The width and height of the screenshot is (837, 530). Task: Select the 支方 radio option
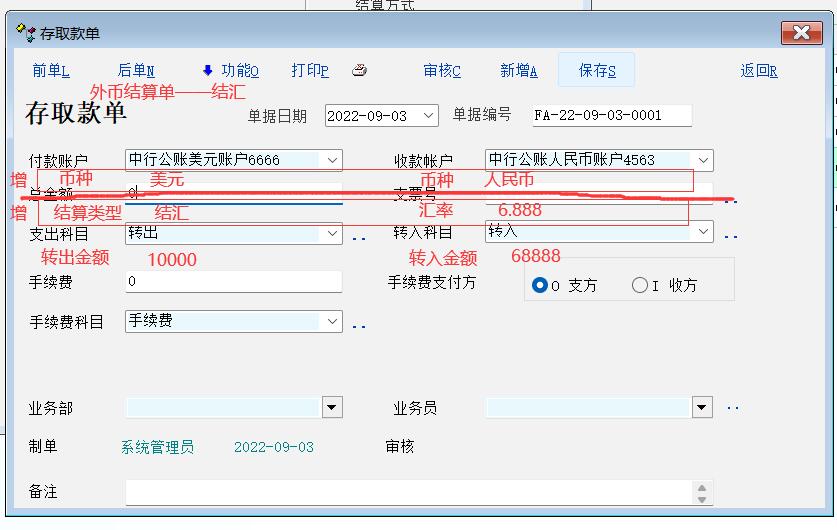coord(540,285)
